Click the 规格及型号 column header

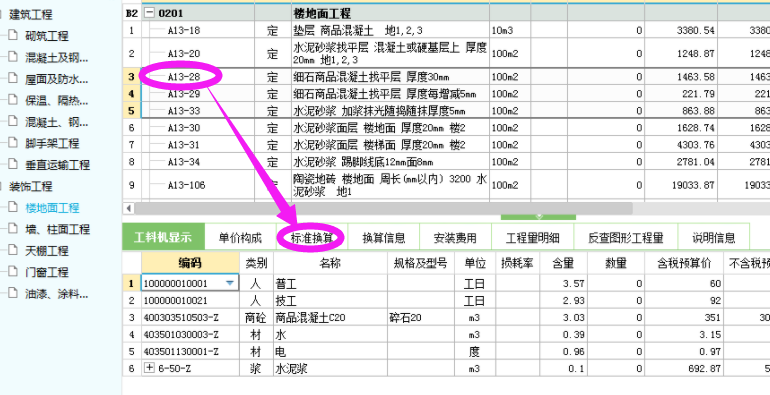(x=421, y=263)
